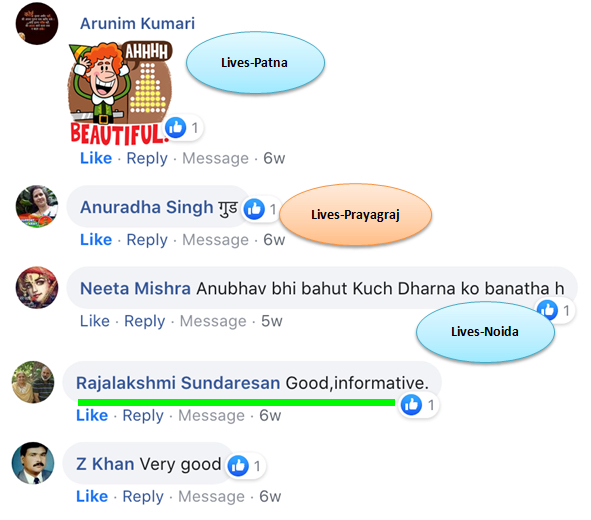Click like reaction icon on Arunim Kumari's sticker
The height and width of the screenshot is (520, 591).
tap(176, 127)
